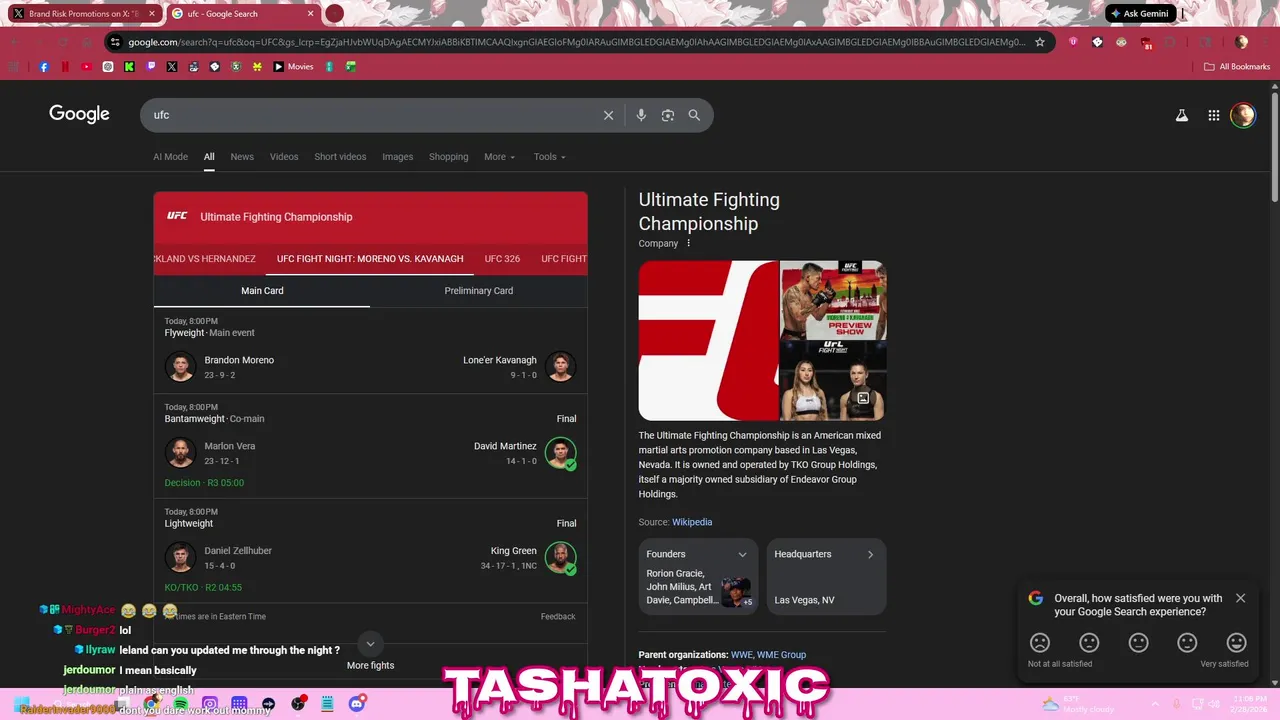The image size is (1280, 720).
Task: Open the Tools dropdown
Action: 549,157
